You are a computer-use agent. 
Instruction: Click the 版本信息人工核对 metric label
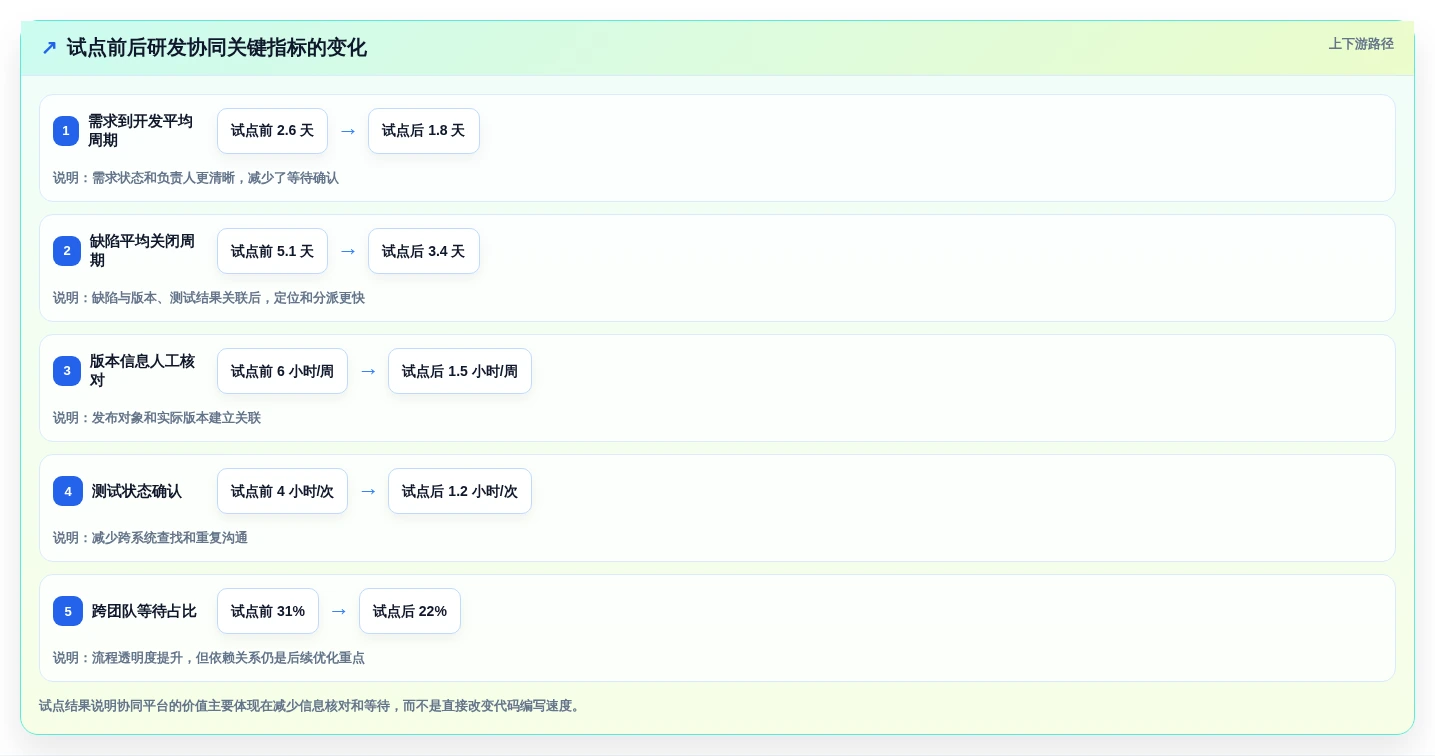point(143,371)
